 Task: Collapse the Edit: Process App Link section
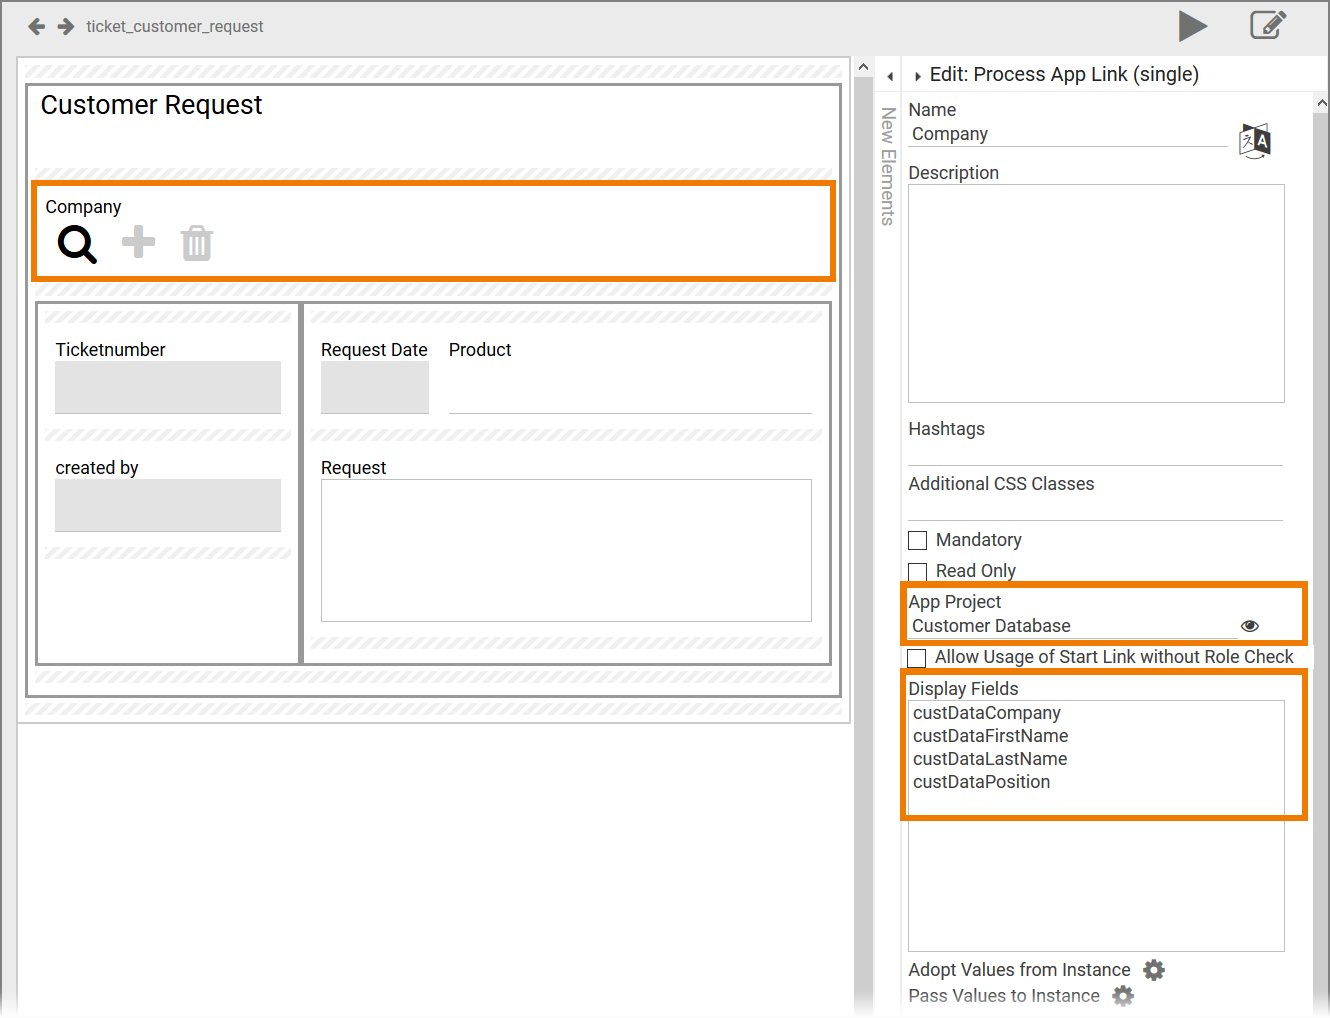pos(917,76)
